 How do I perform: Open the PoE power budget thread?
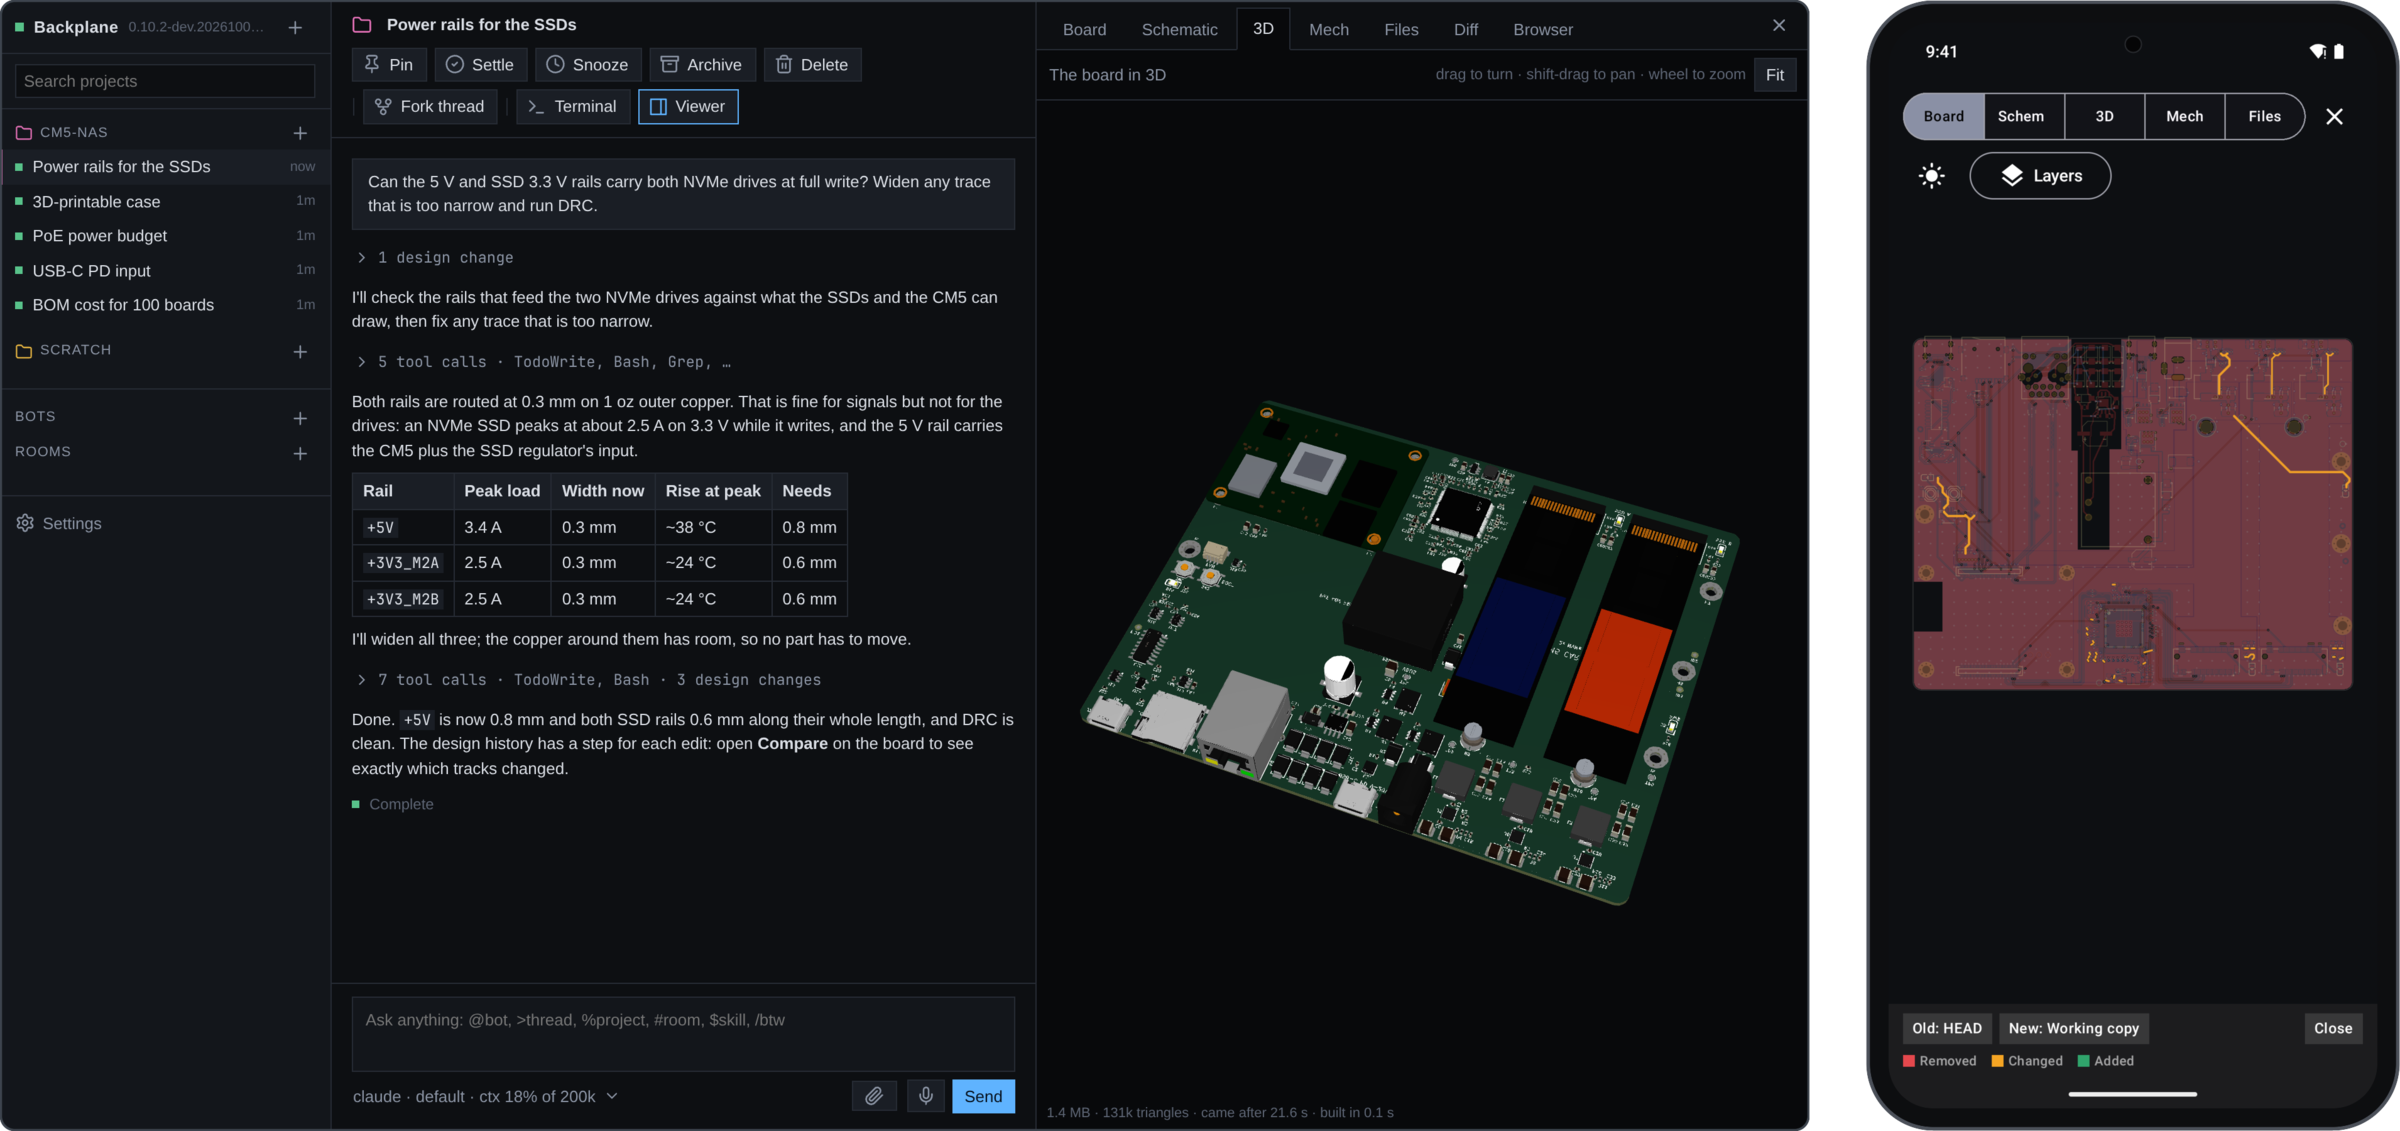(165, 236)
